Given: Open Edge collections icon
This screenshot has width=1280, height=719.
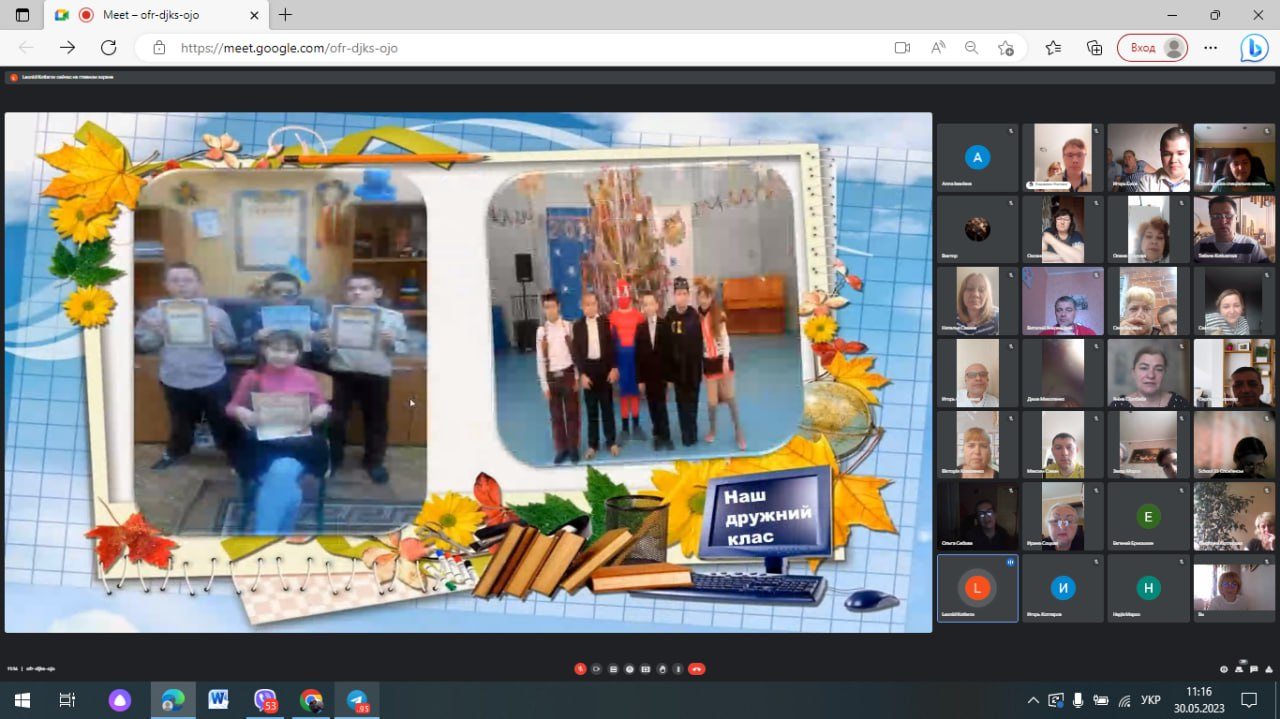Looking at the screenshot, I should [x=1095, y=47].
